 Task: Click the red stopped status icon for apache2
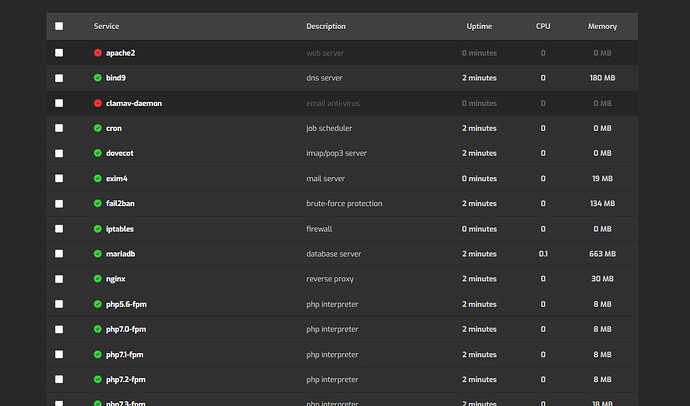coord(98,53)
